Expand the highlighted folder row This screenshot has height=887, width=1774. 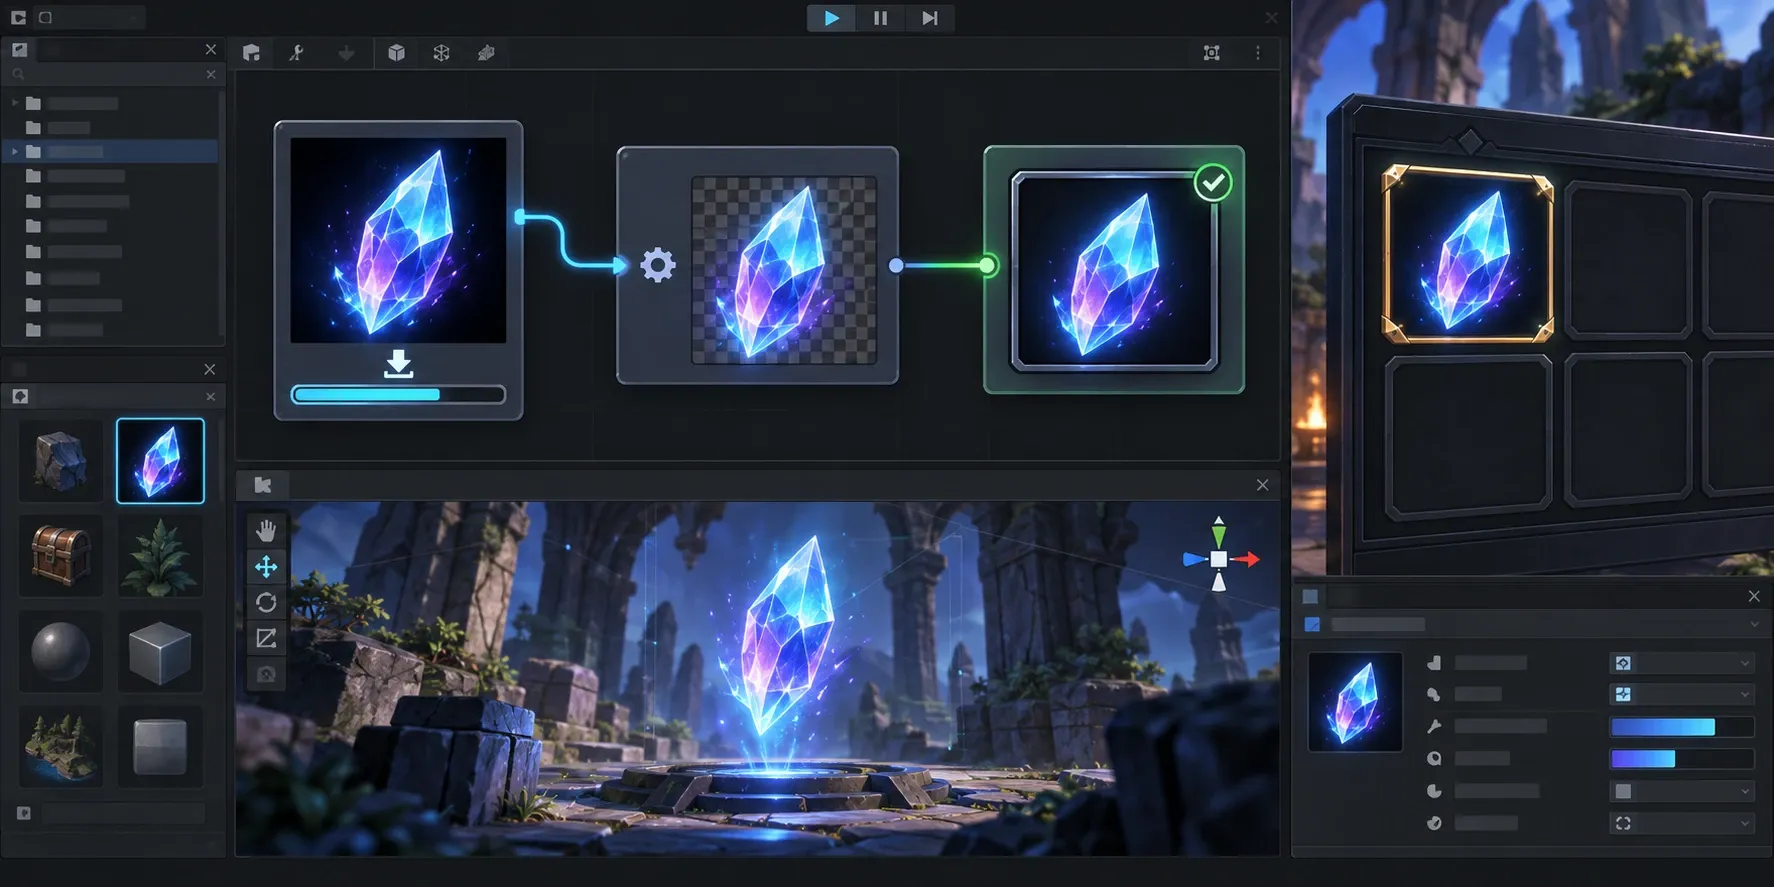click(x=15, y=152)
